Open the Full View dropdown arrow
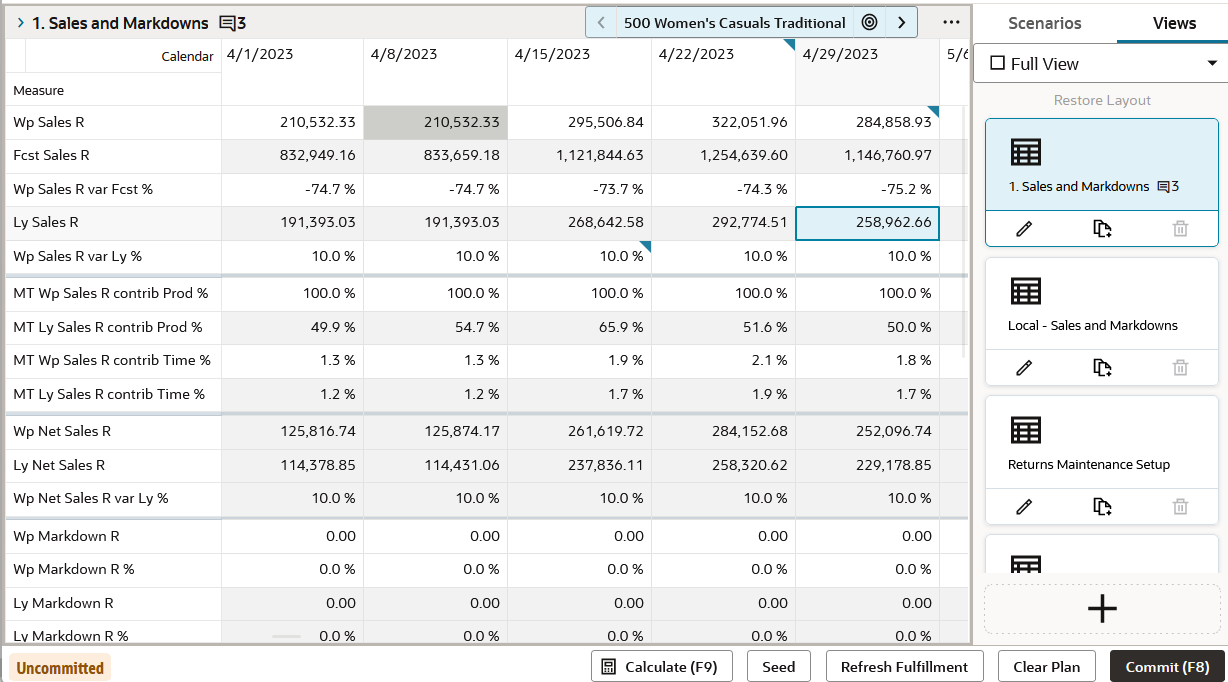This screenshot has height=682, width=1228. click(1211, 63)
